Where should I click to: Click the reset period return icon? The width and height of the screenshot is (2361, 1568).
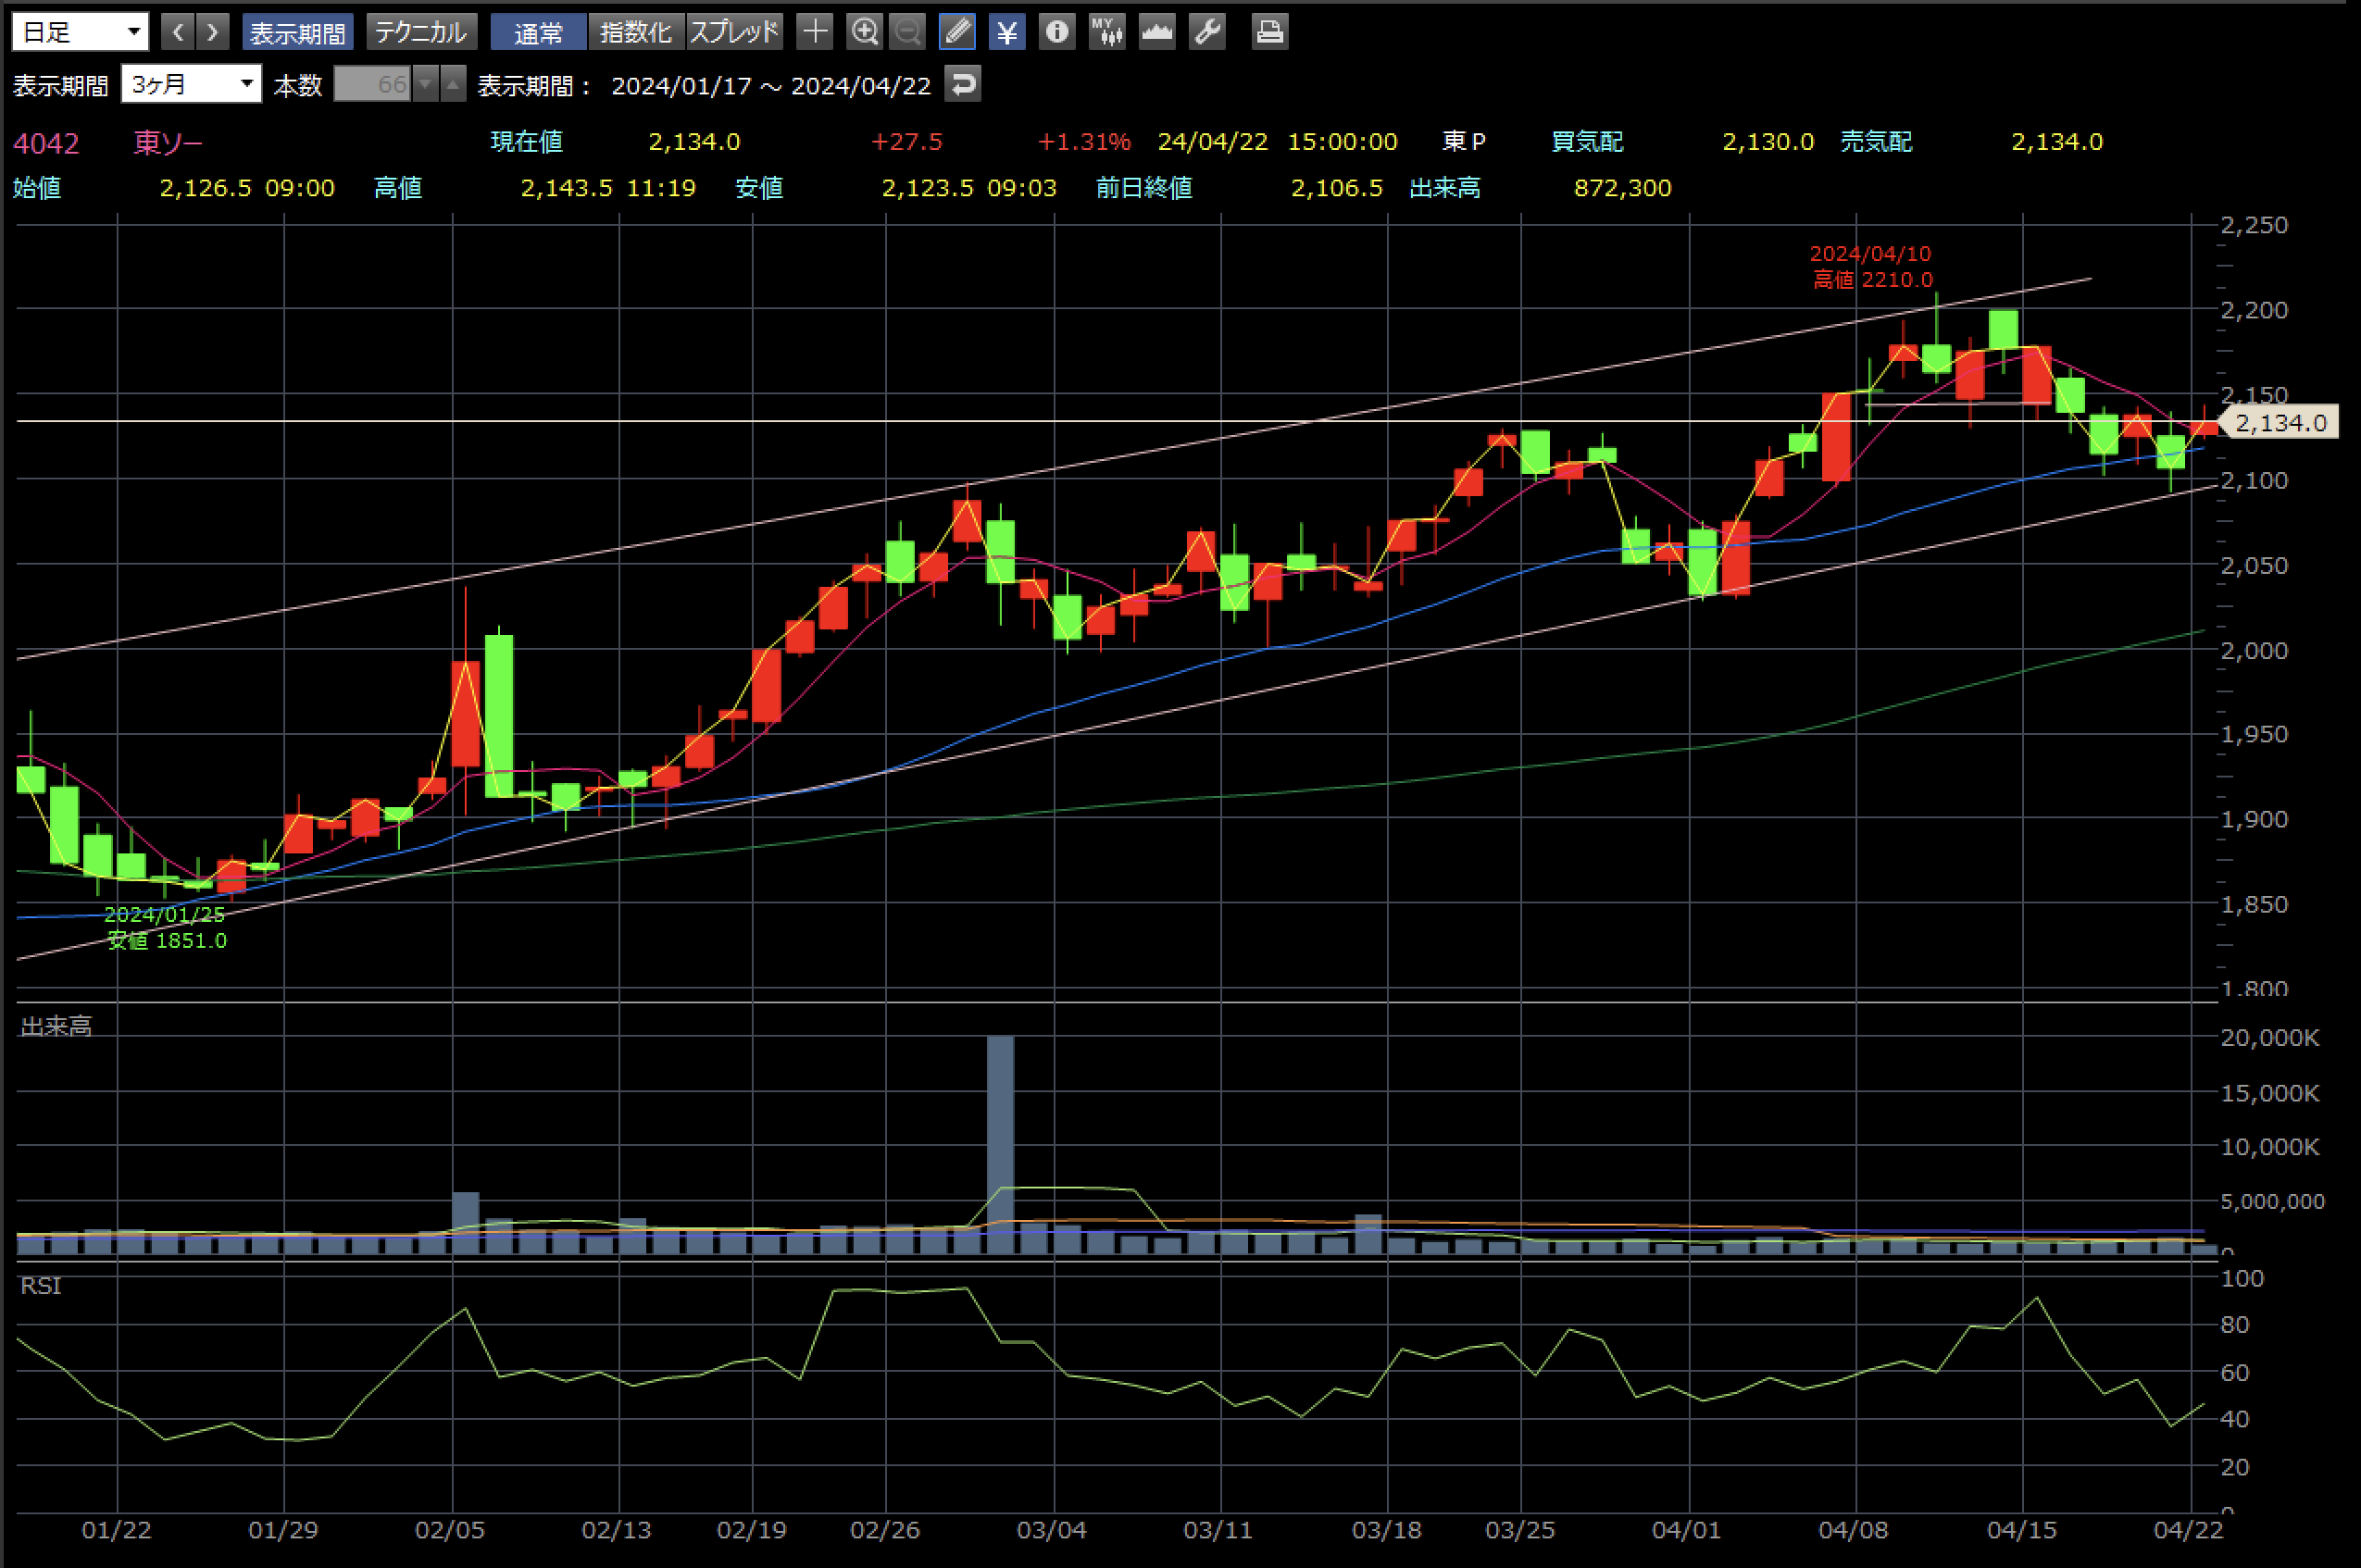(962, 84)
